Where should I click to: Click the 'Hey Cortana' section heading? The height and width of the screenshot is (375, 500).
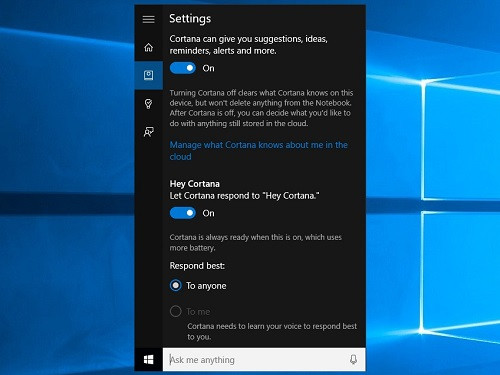pos(195,184)
